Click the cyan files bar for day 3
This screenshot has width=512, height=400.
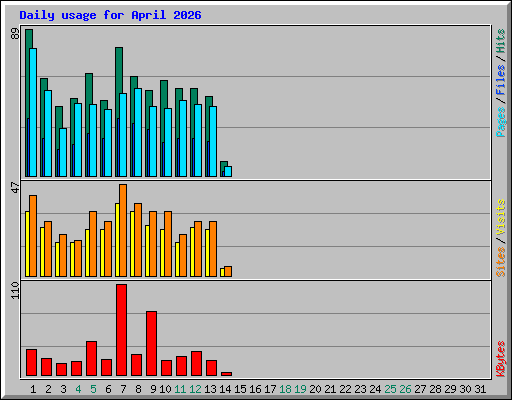click(63, 152)
